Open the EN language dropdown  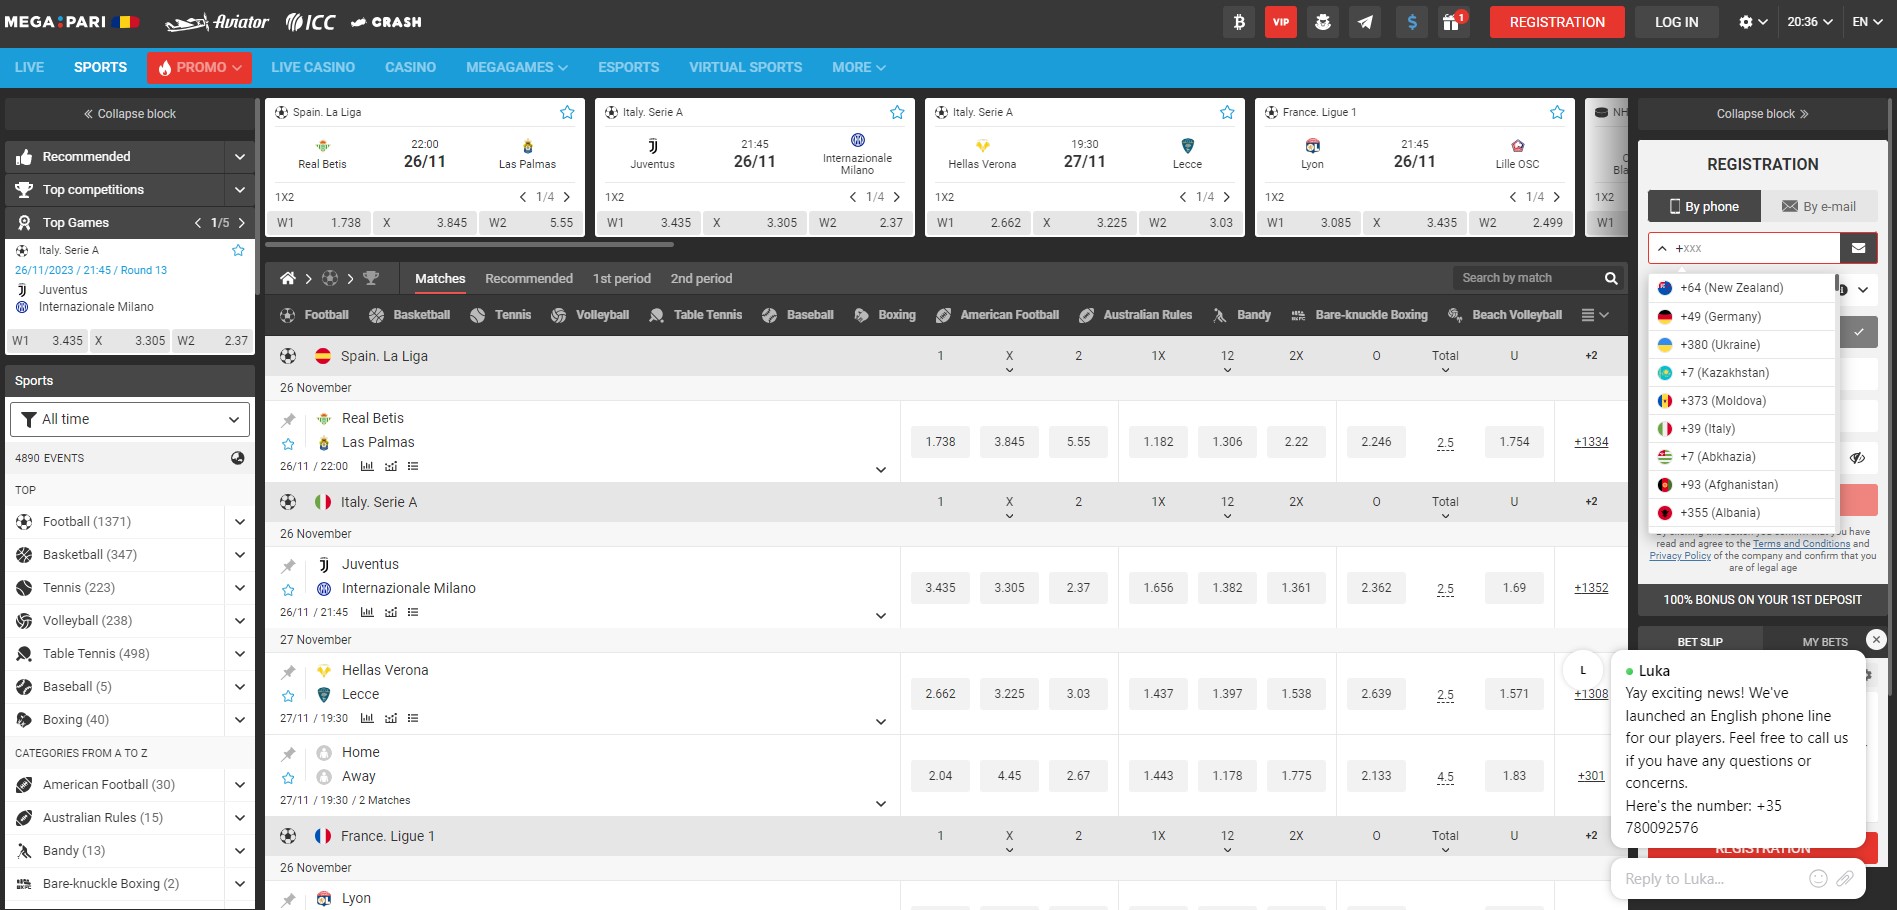pos(1867,22)
